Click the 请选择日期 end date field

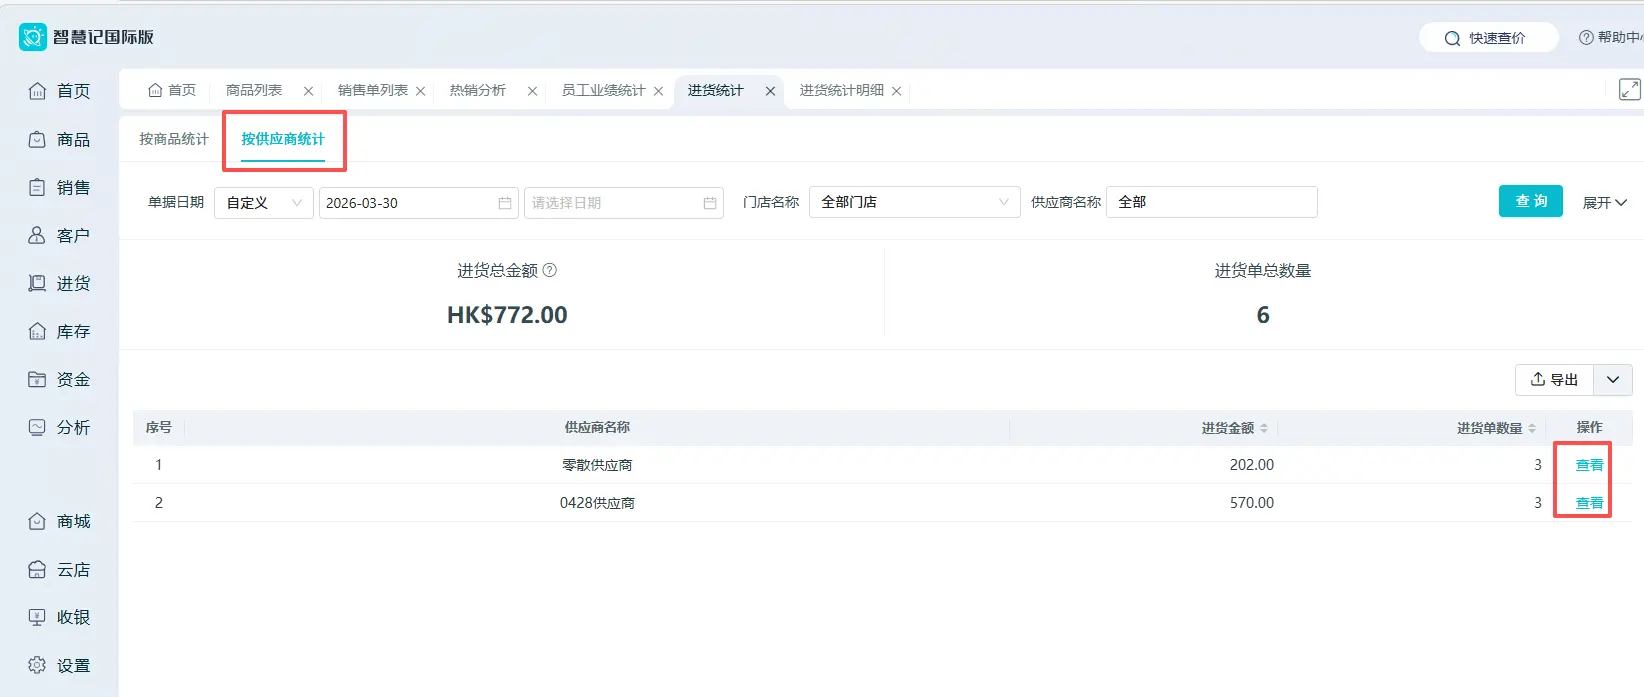click(x=624, y=203)
